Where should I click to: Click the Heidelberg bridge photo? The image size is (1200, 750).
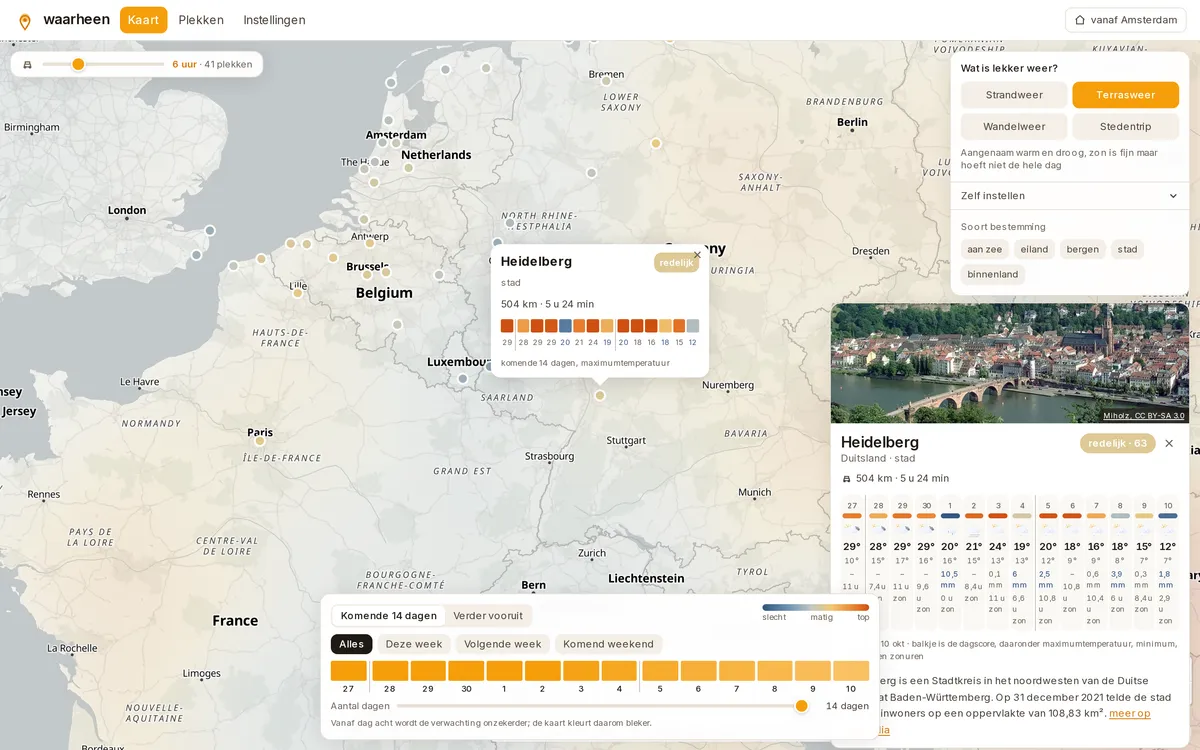click(1010, 363)
